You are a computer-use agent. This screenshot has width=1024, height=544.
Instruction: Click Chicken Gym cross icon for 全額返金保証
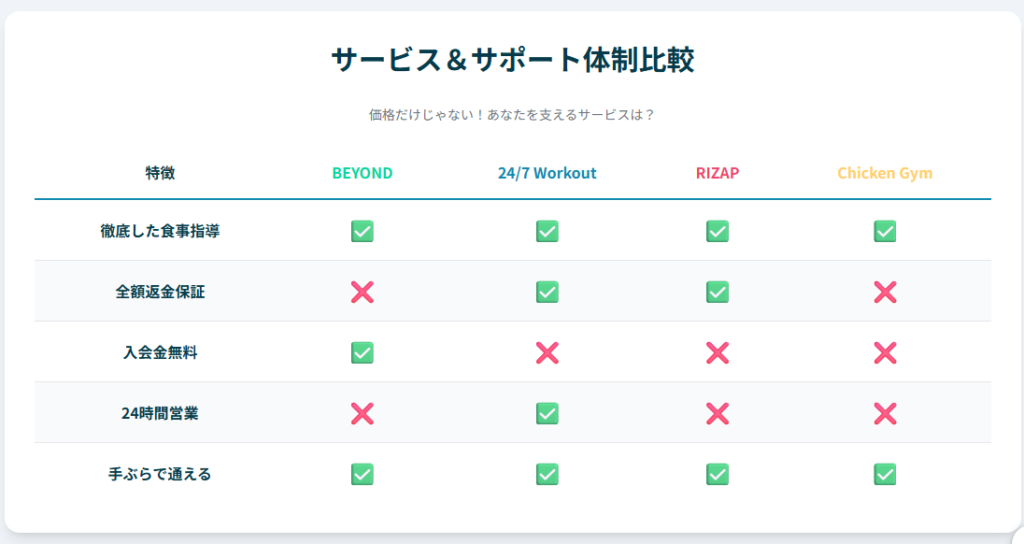pos(885,292)
